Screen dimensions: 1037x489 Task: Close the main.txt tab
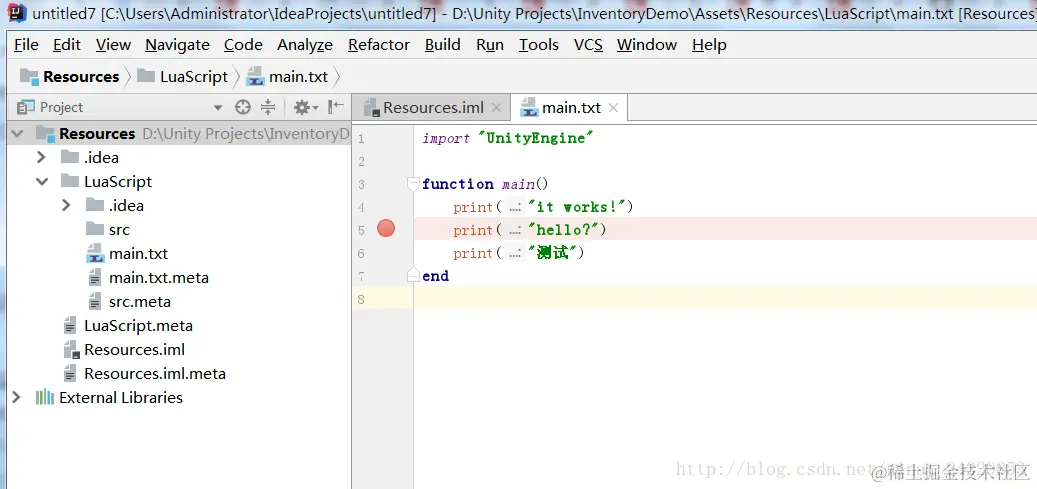[613, 108]
